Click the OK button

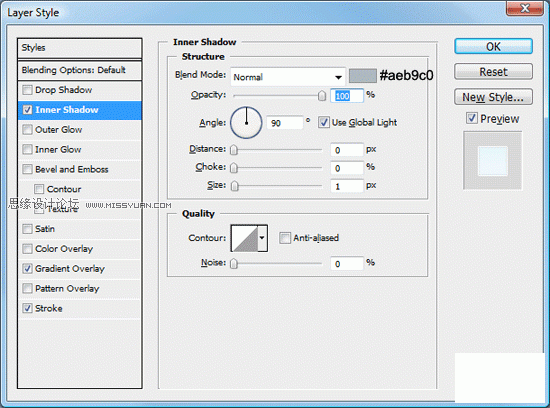click(x=493, y=47)
